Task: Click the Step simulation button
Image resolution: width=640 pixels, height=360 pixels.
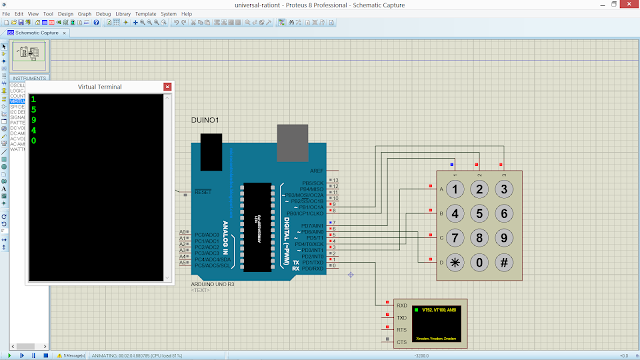Action: [22, 356]
